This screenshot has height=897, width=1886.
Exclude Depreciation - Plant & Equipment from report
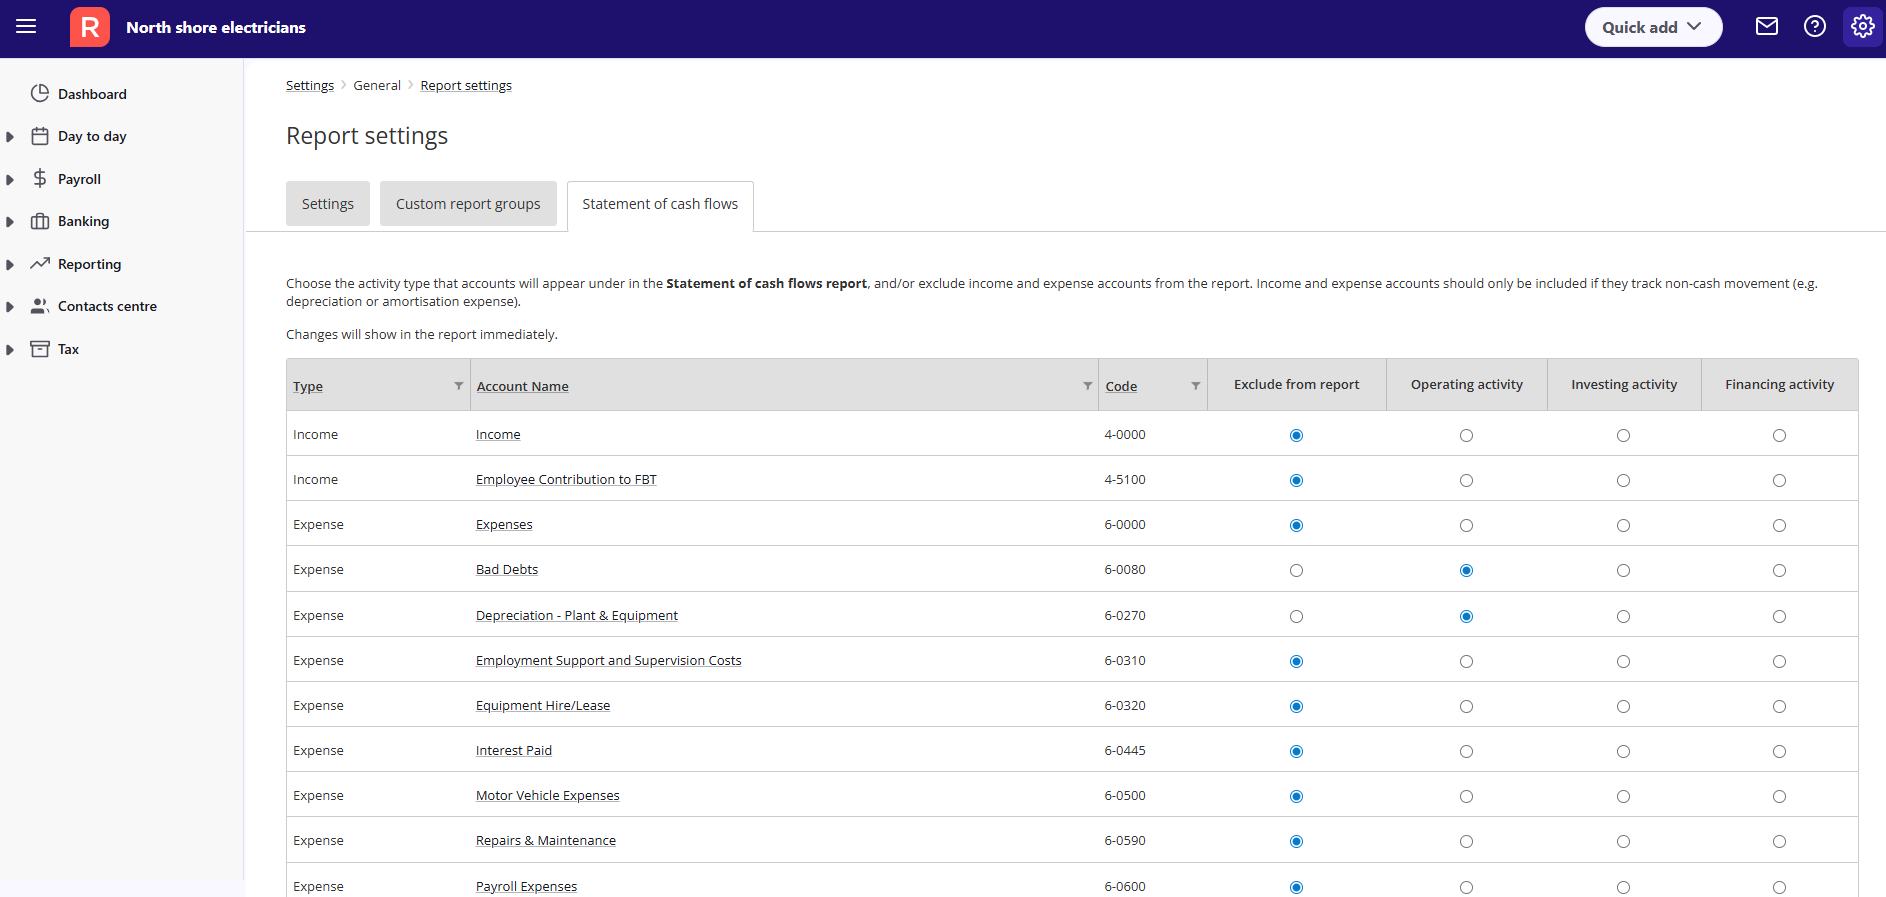point(1296,616)
